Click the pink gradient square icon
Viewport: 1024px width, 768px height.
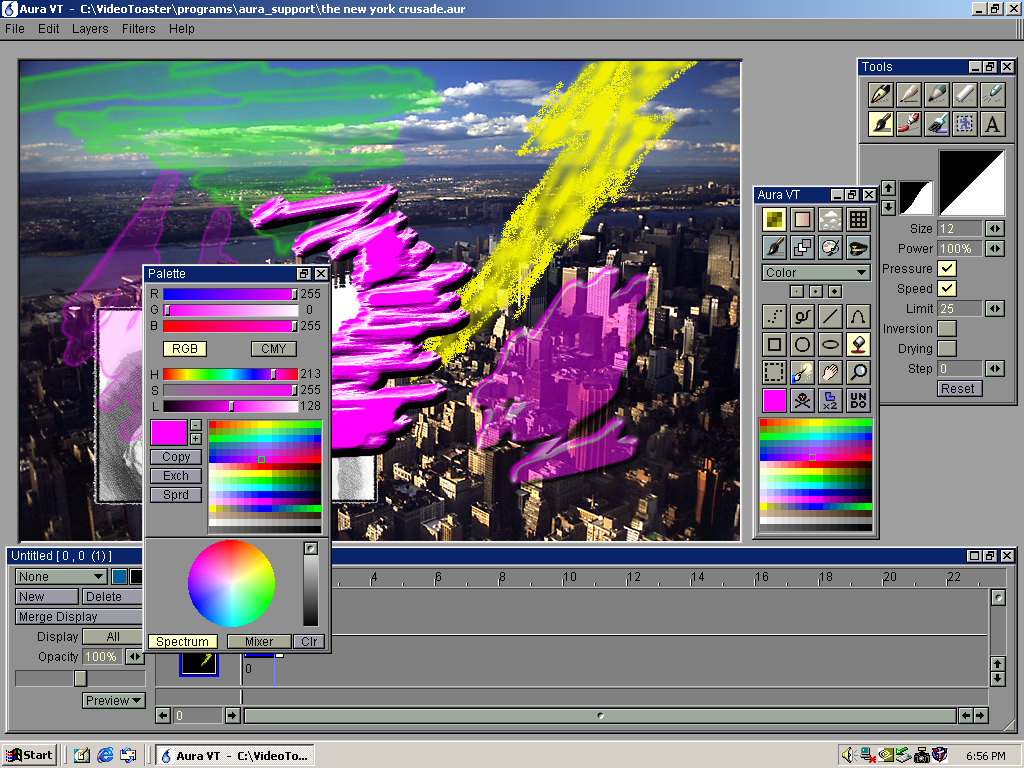(803, 219)
